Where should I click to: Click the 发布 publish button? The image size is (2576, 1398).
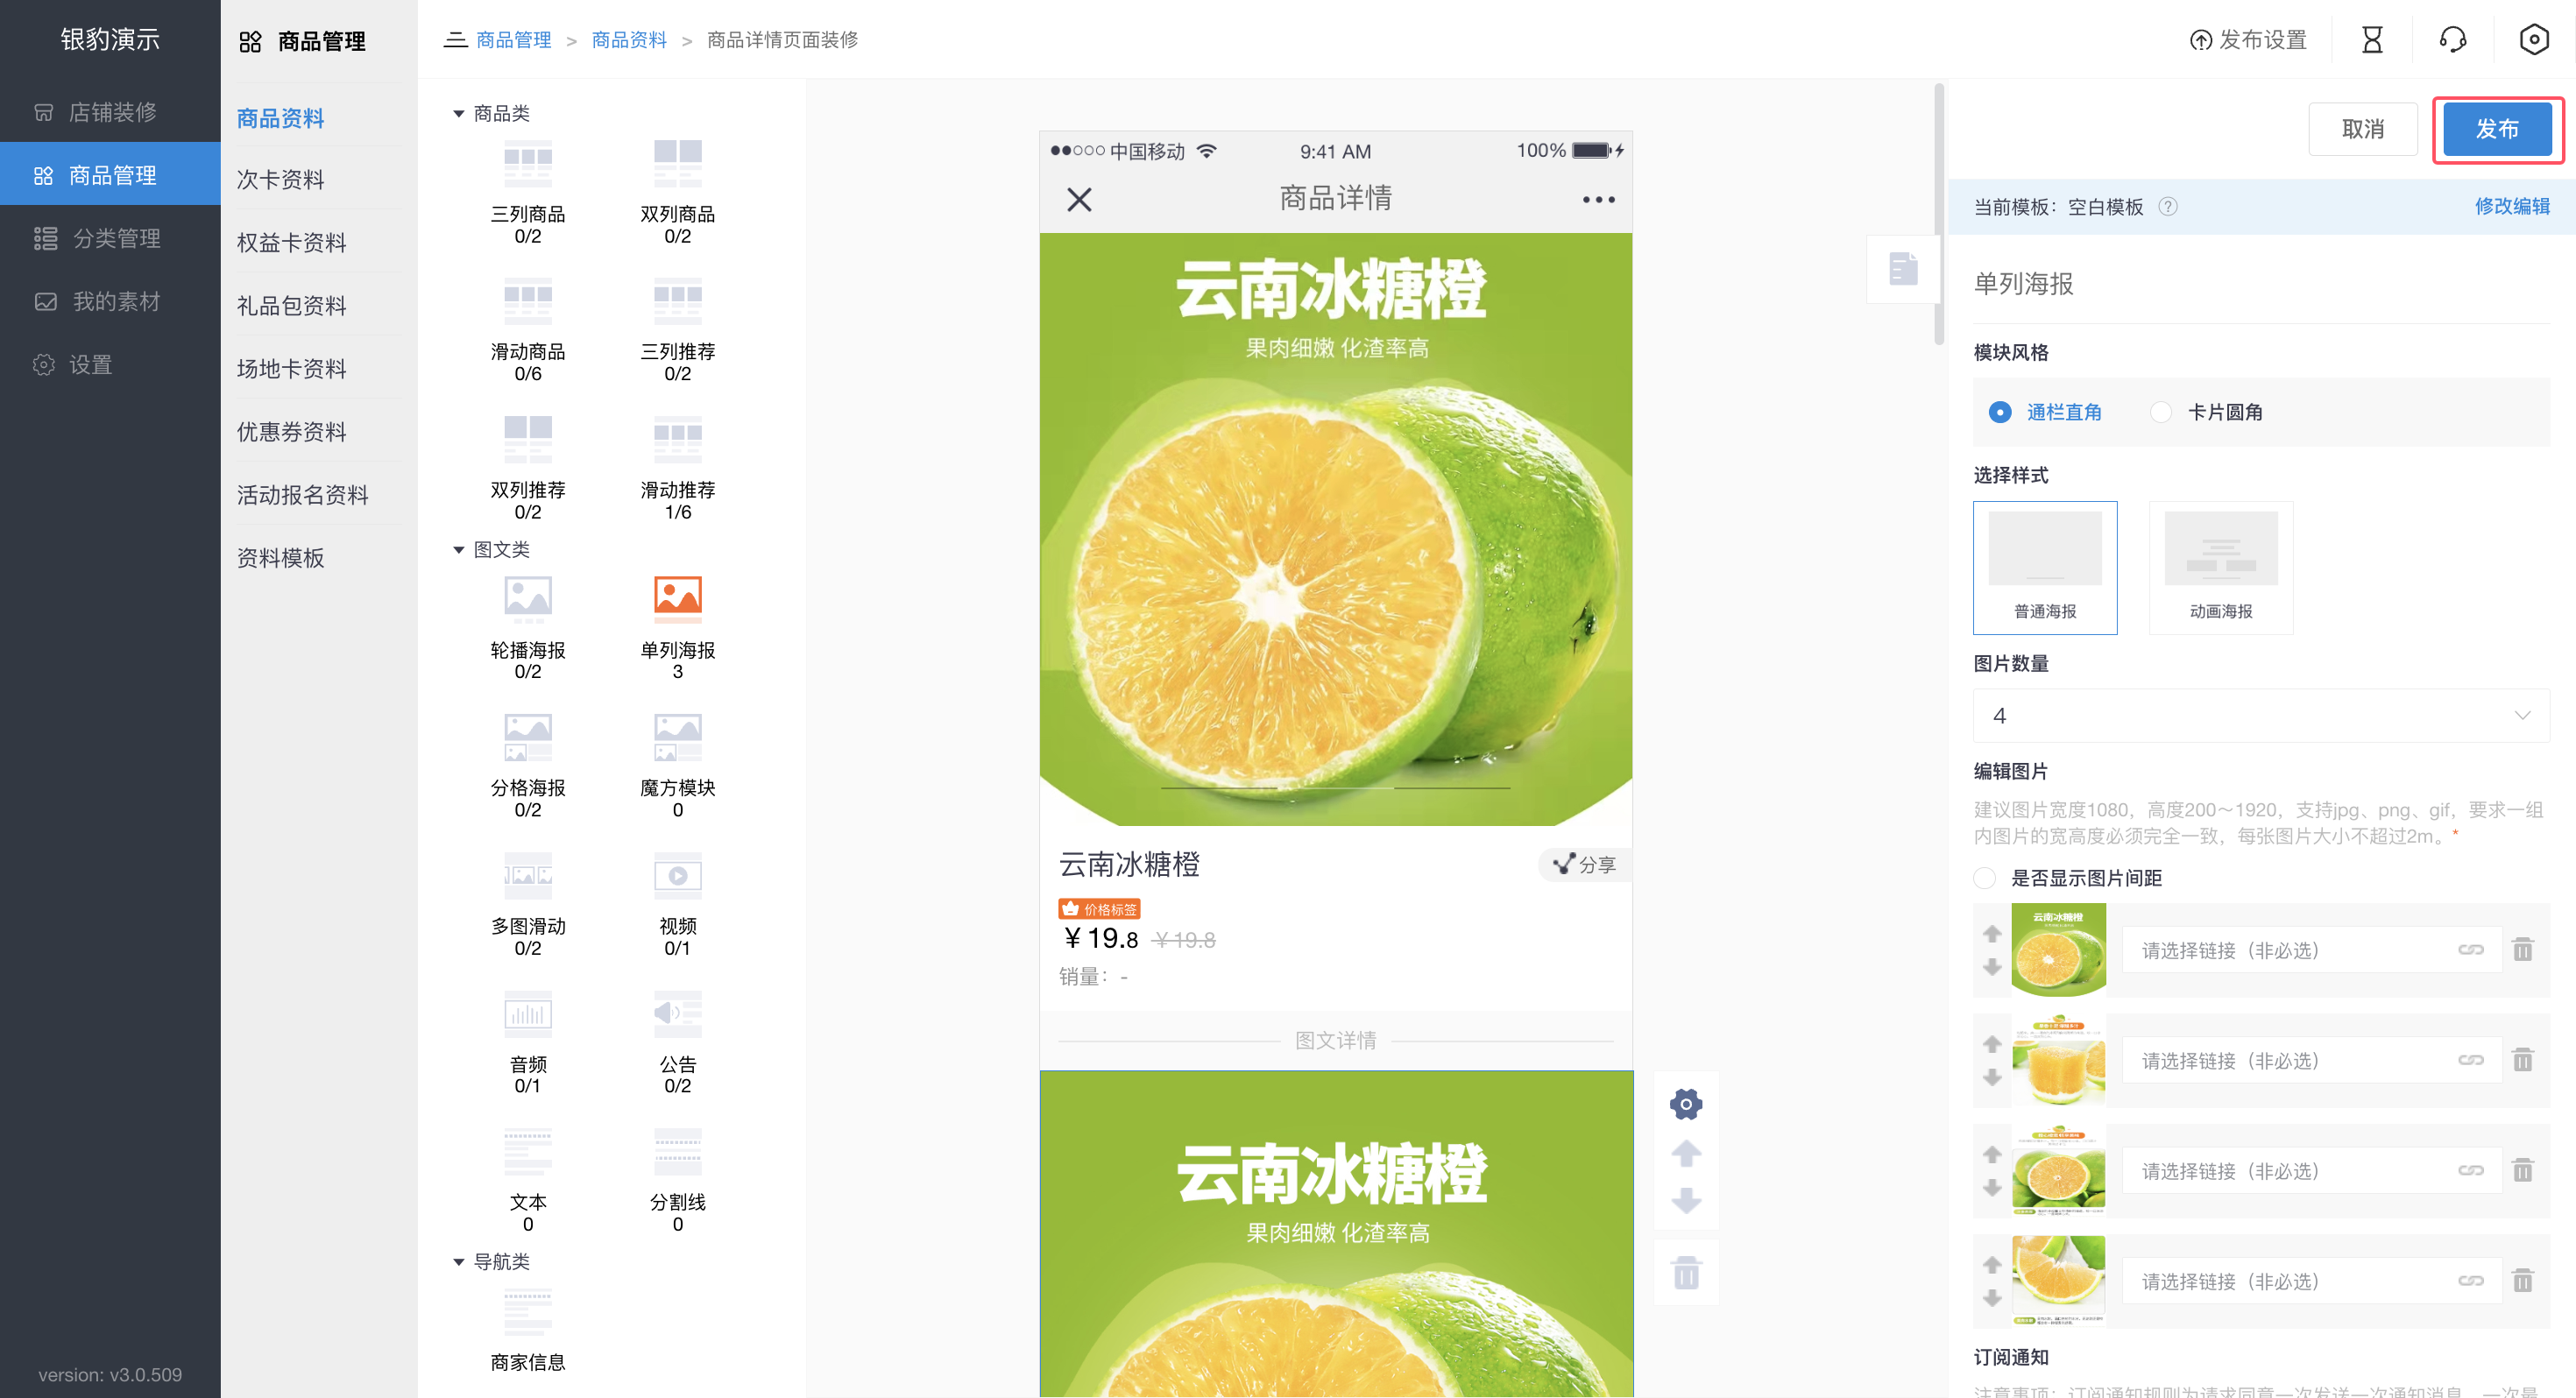[2497, 129]
